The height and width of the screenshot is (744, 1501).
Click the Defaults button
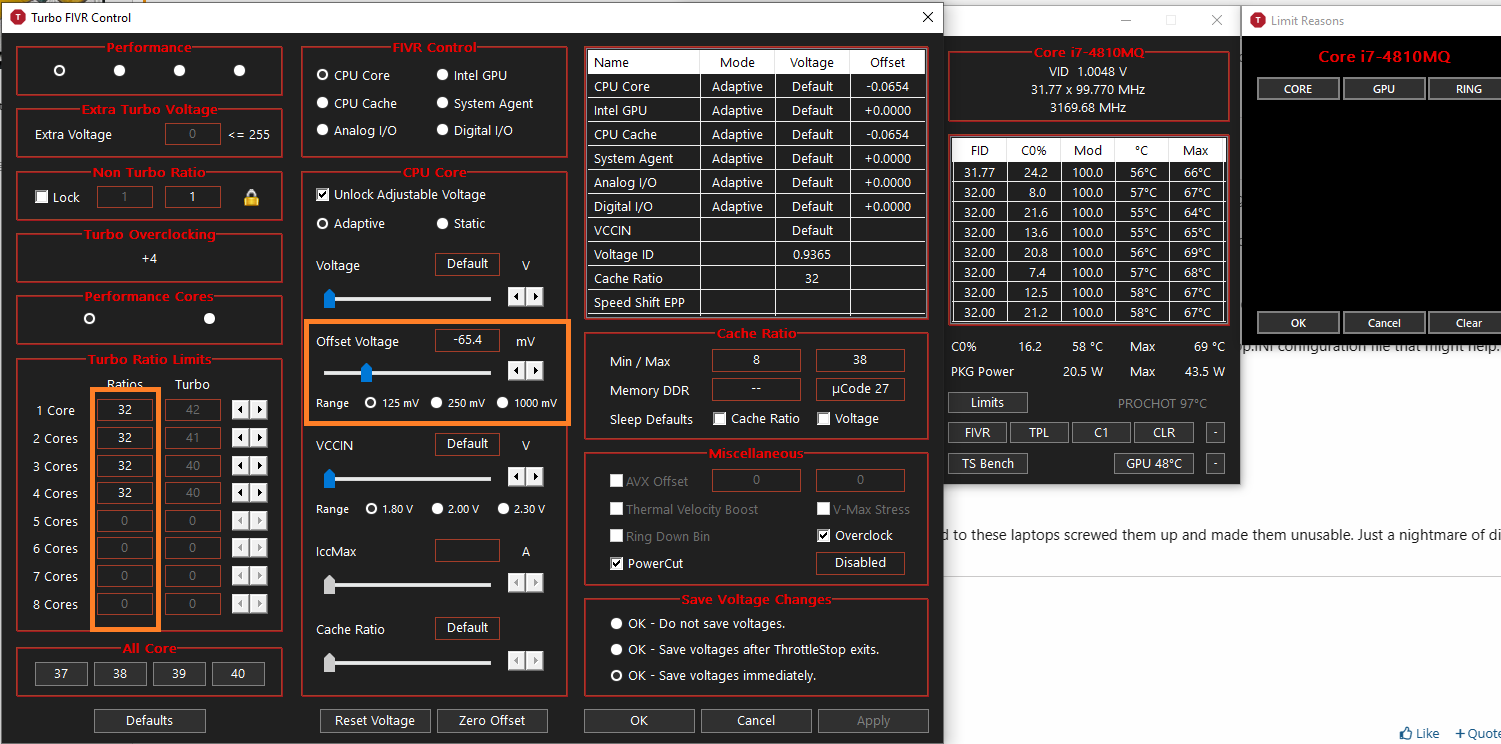[x=150, y=720]
